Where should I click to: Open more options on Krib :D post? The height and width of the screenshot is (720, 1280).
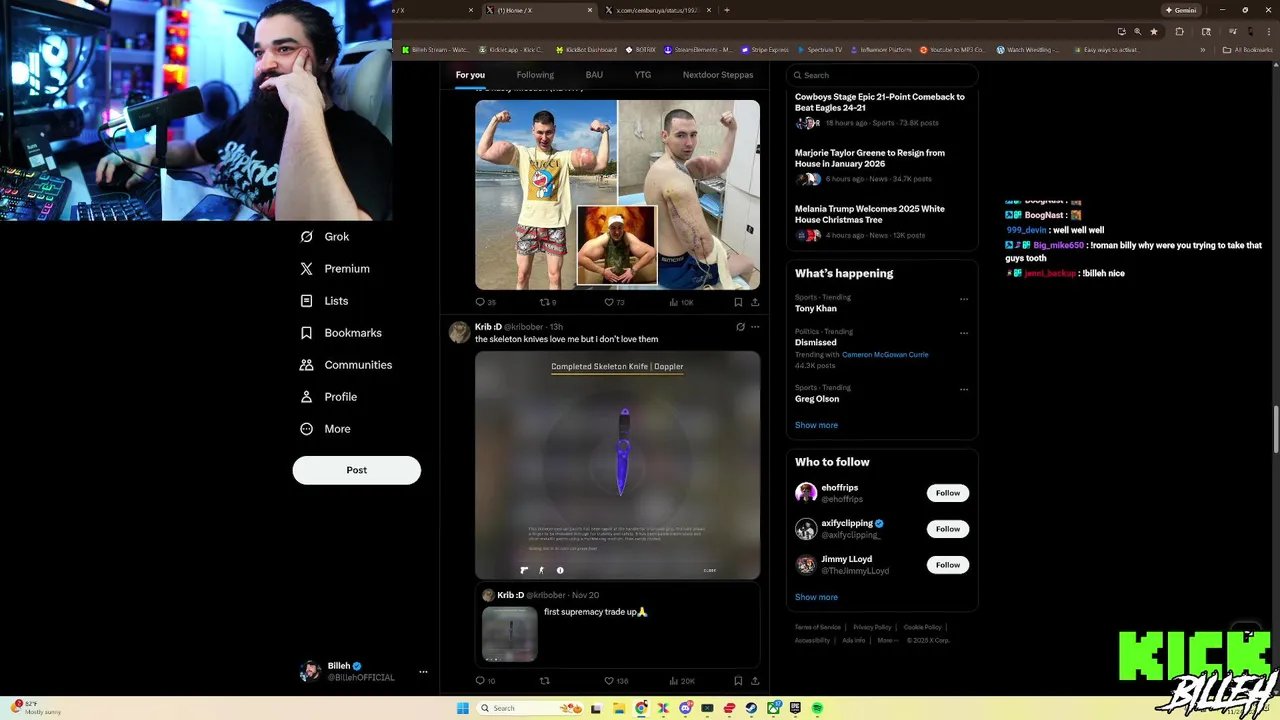755,327
